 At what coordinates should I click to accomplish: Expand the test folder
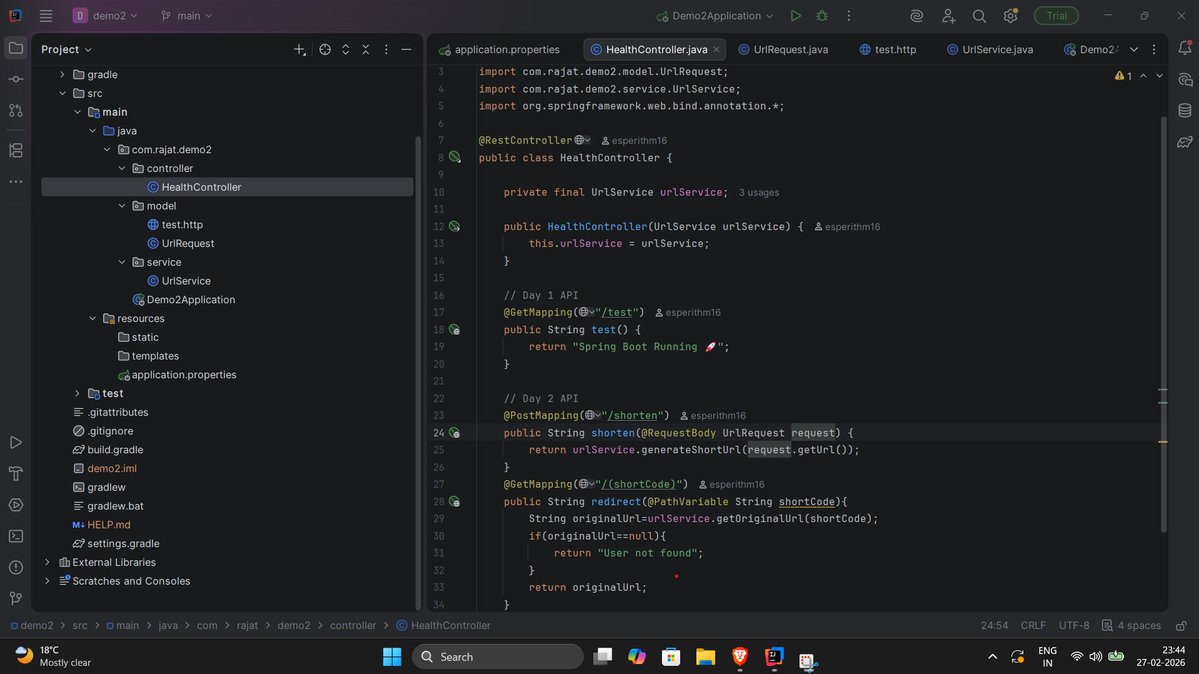pos(77,393)
